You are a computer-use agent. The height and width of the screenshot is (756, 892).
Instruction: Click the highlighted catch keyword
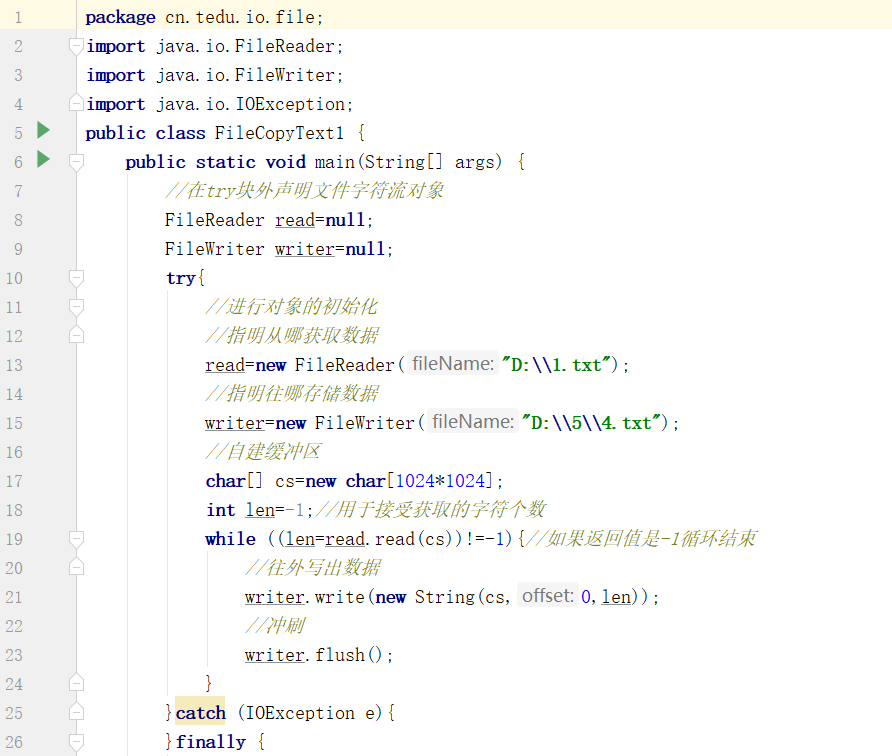[200, 713]
